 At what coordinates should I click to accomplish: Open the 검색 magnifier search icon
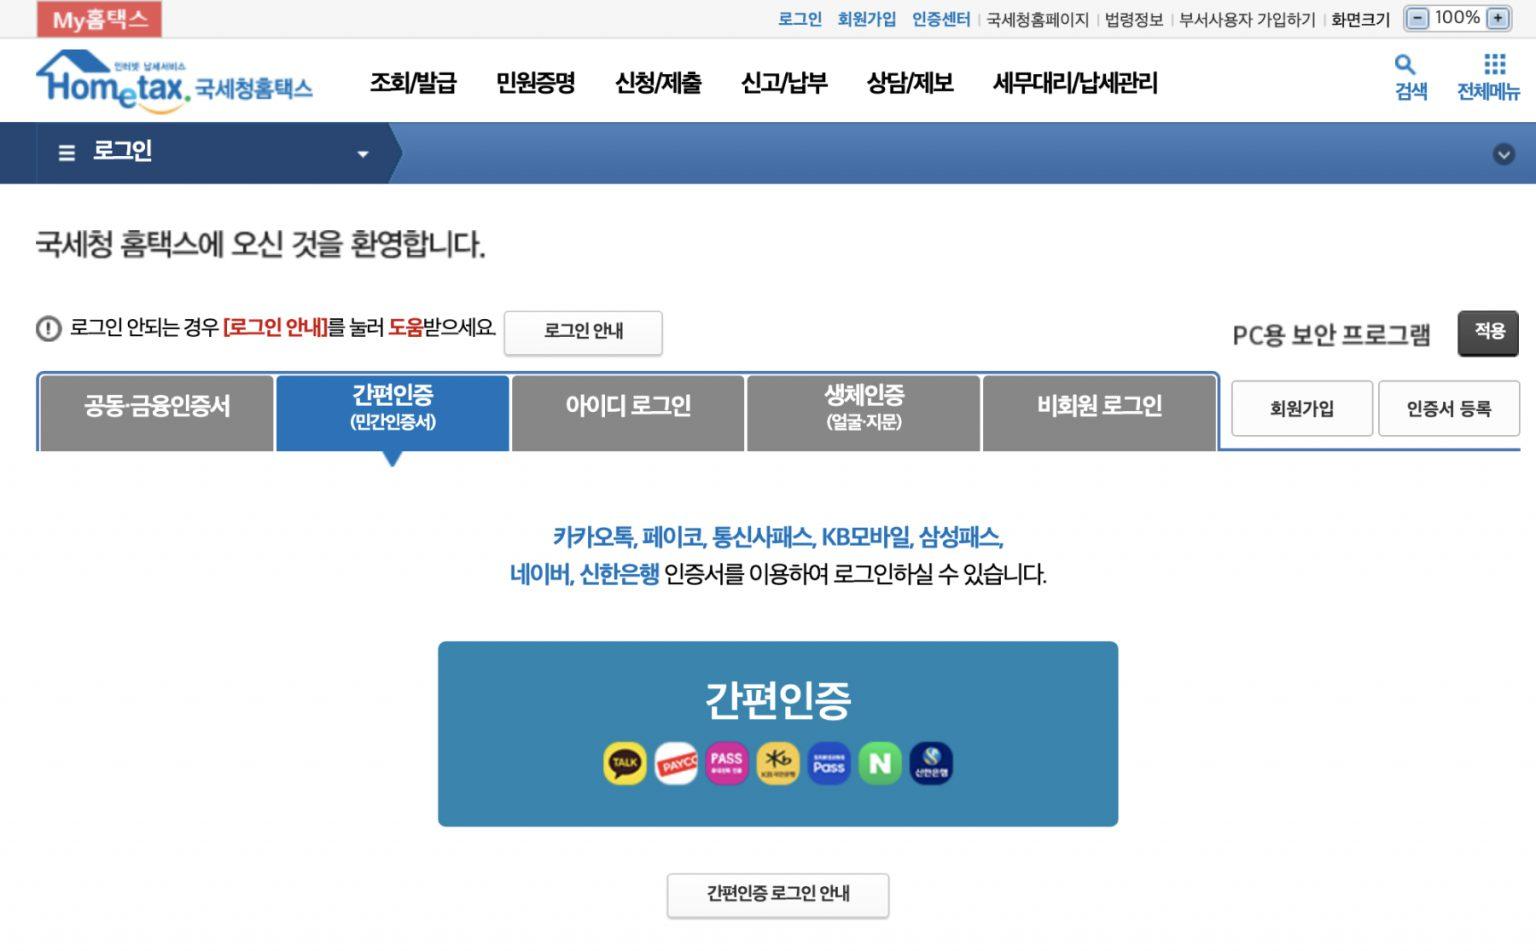[x=1410, y=77]
